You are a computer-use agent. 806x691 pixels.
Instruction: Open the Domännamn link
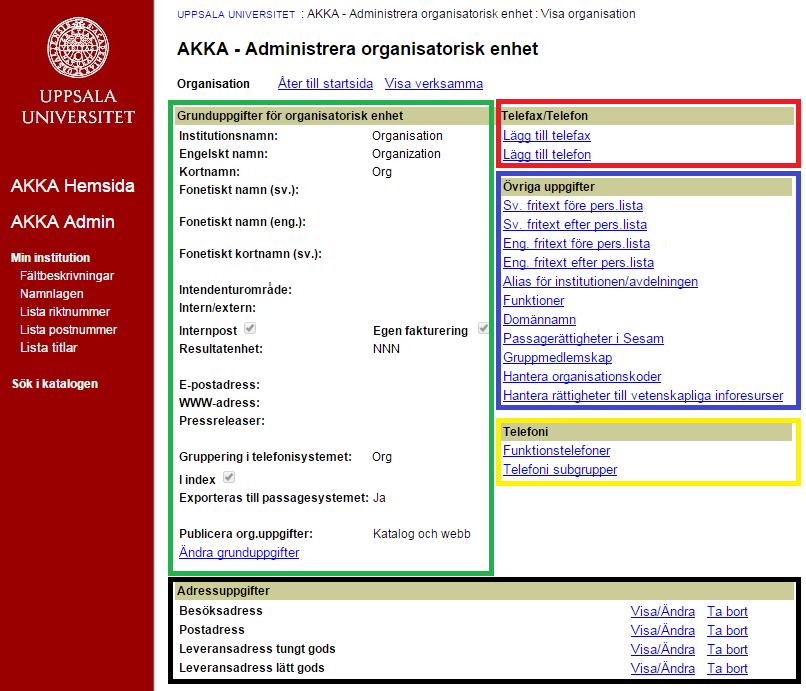click(539, 319)
